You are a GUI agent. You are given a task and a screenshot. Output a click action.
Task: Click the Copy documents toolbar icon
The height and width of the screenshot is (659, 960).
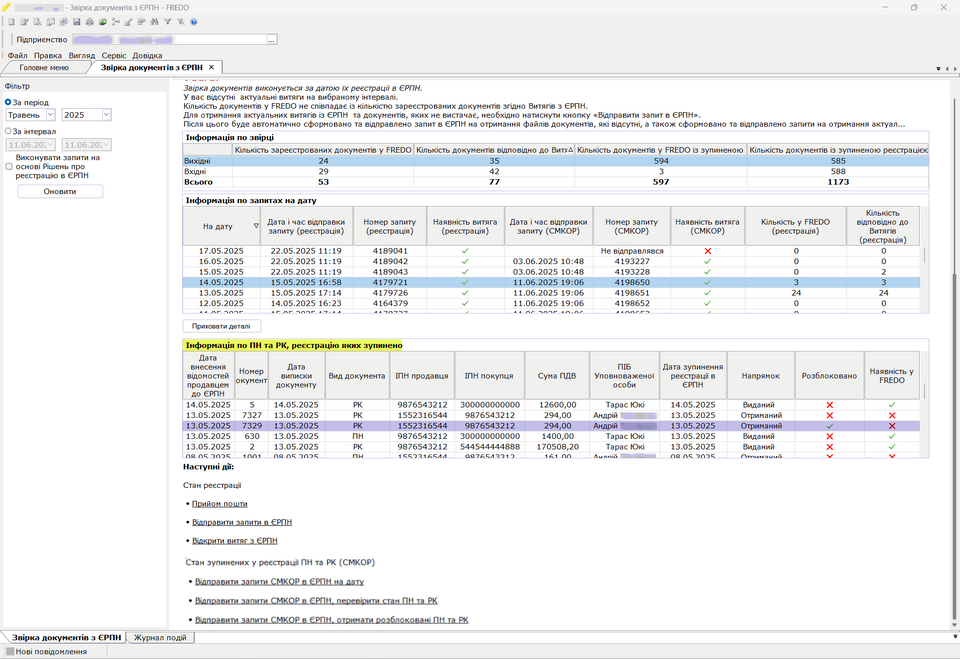51,21
